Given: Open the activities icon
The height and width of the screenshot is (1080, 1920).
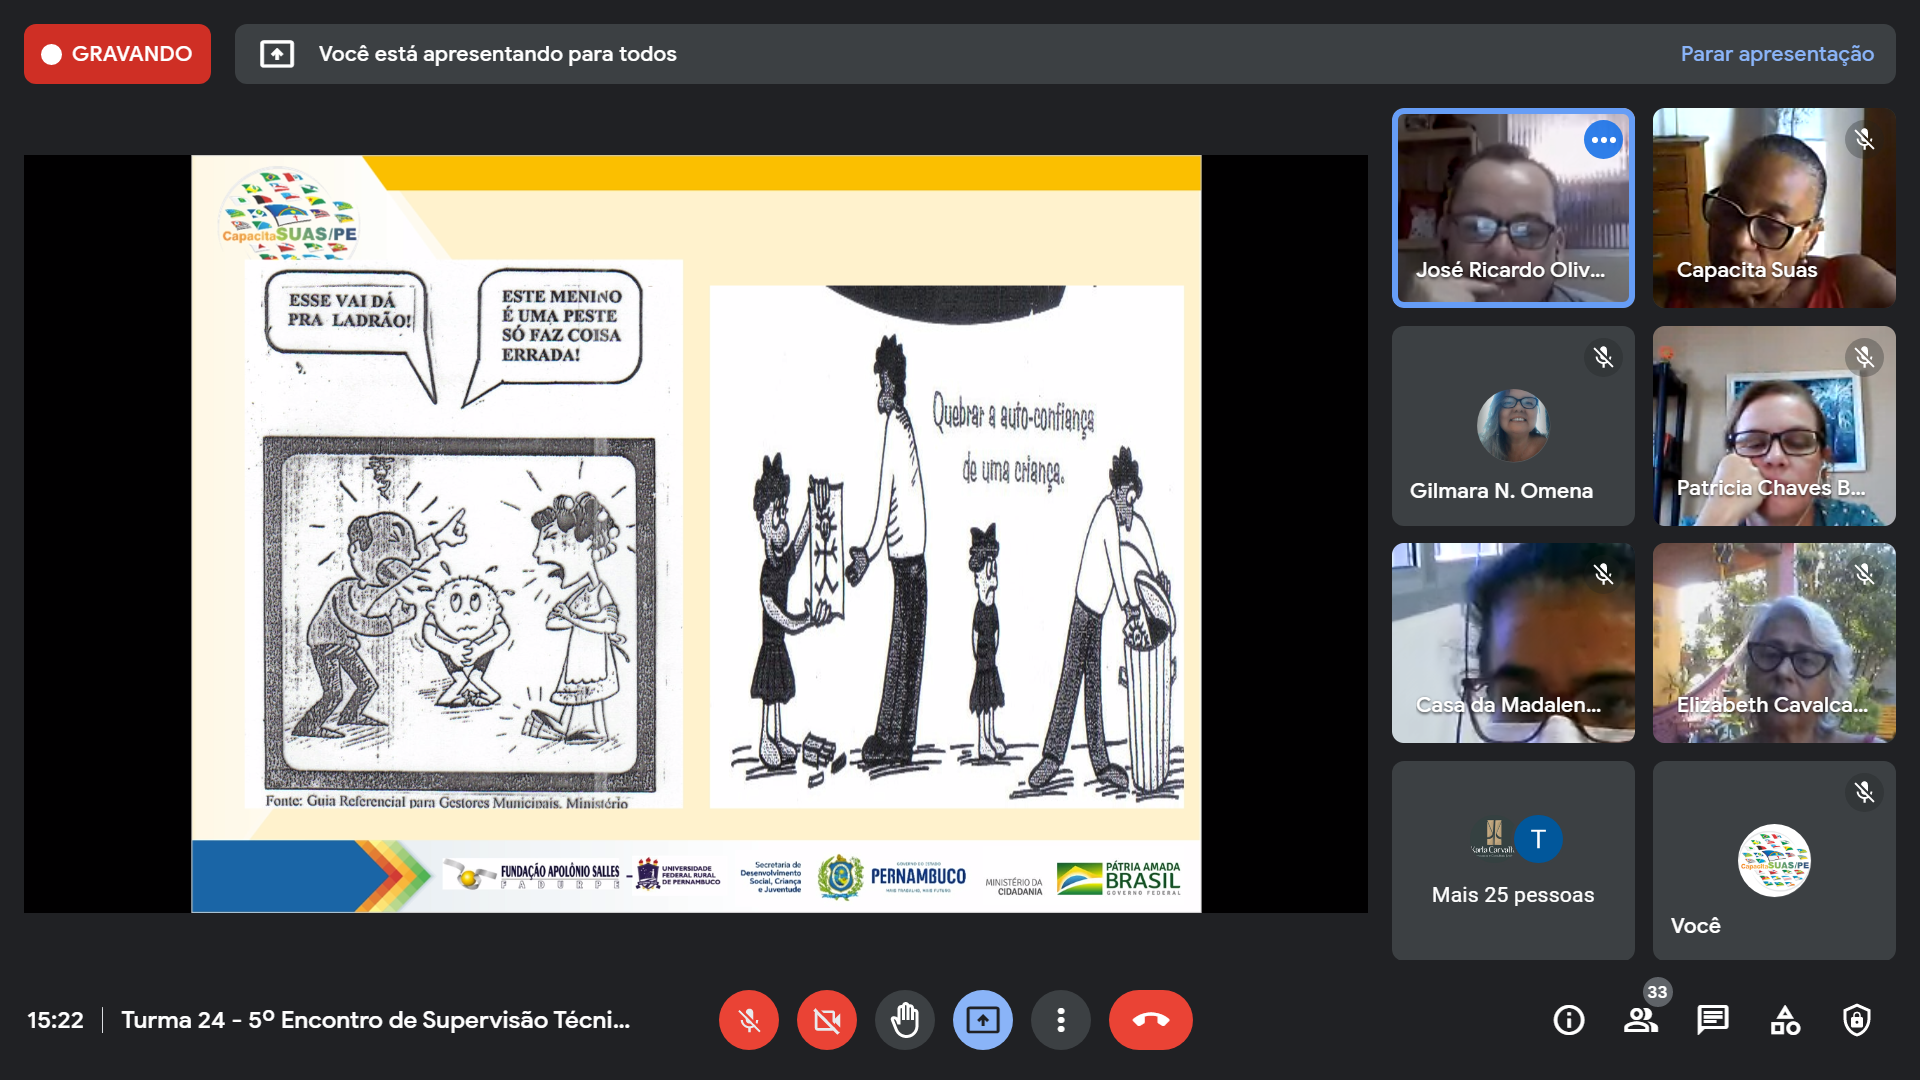Looking at the screenshot, I should (x=1785, y=1020).
